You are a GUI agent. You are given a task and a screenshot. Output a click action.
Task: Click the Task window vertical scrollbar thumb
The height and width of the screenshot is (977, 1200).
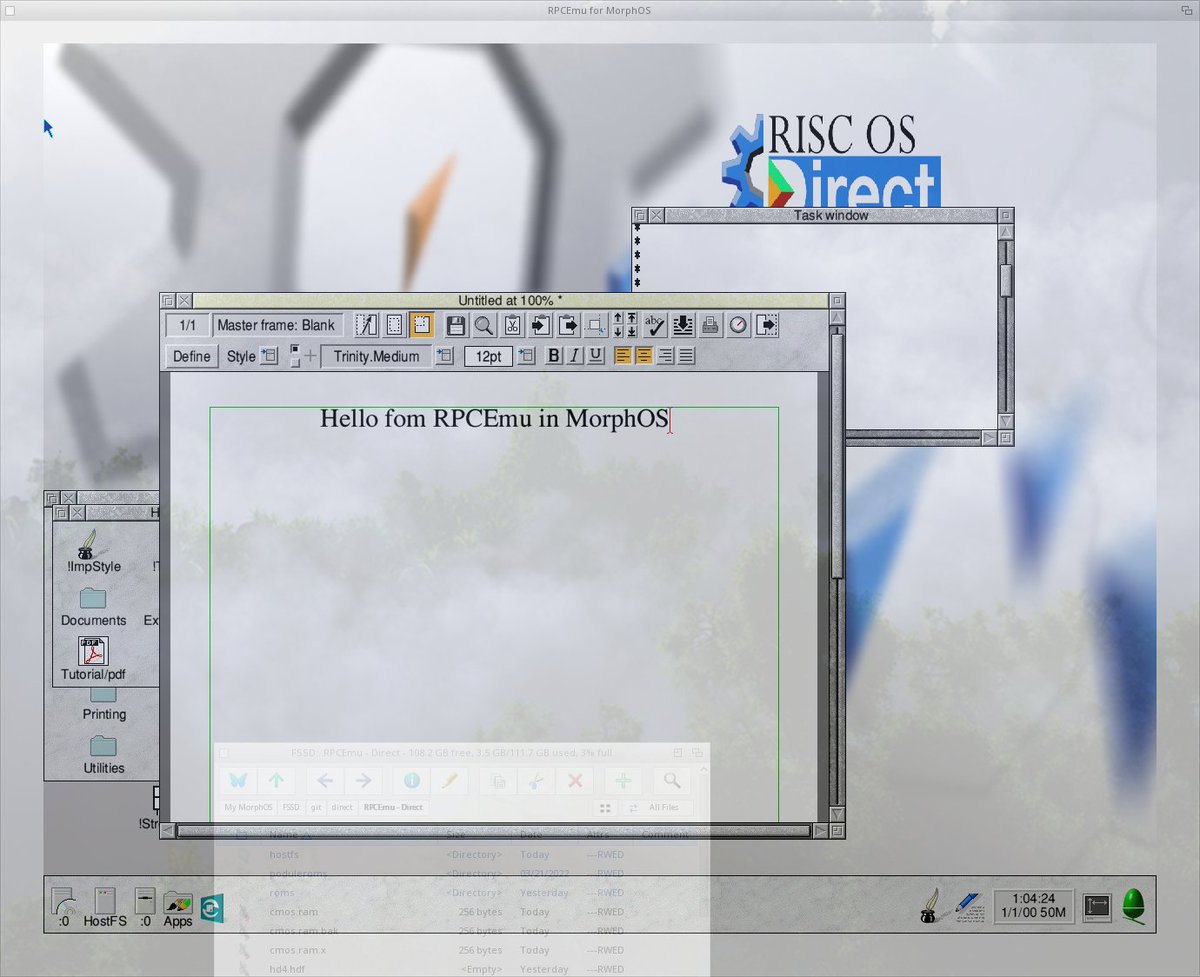pos(1006,279)
